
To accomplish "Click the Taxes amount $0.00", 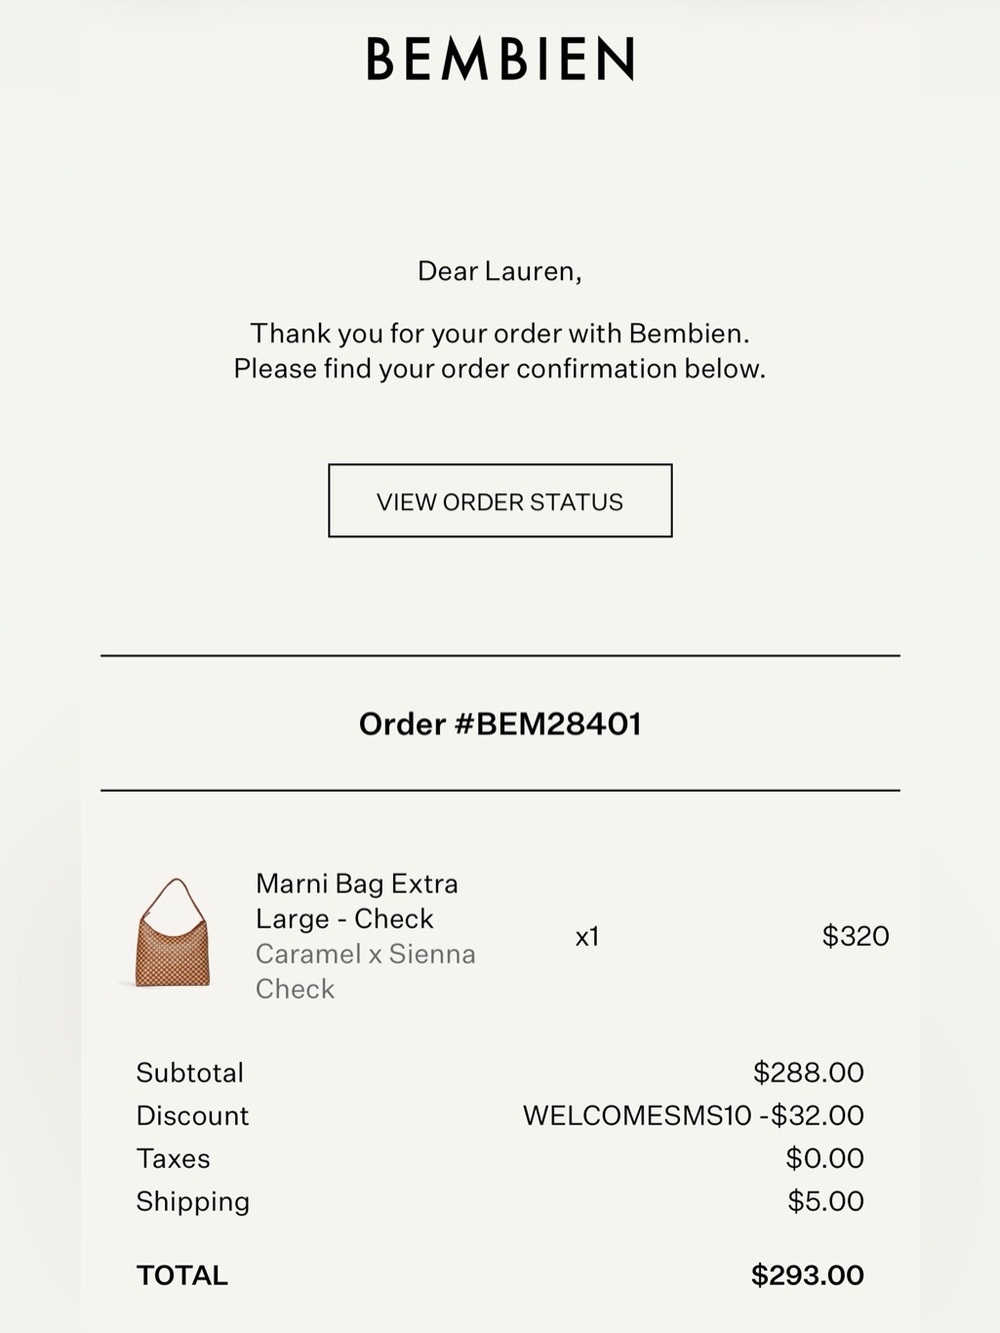I will 824,1158.
